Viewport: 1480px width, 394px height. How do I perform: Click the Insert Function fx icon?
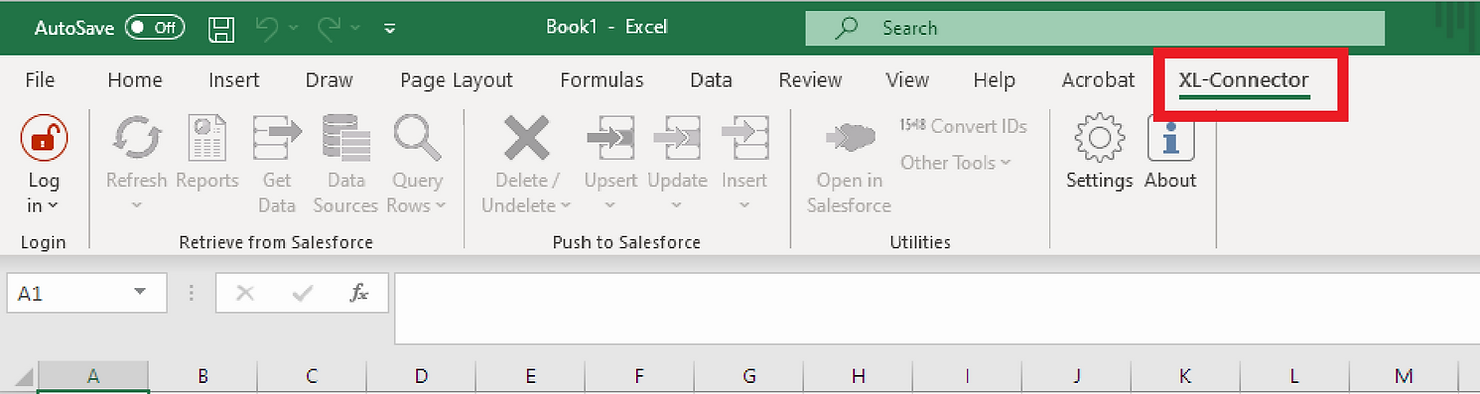(359, 293)
